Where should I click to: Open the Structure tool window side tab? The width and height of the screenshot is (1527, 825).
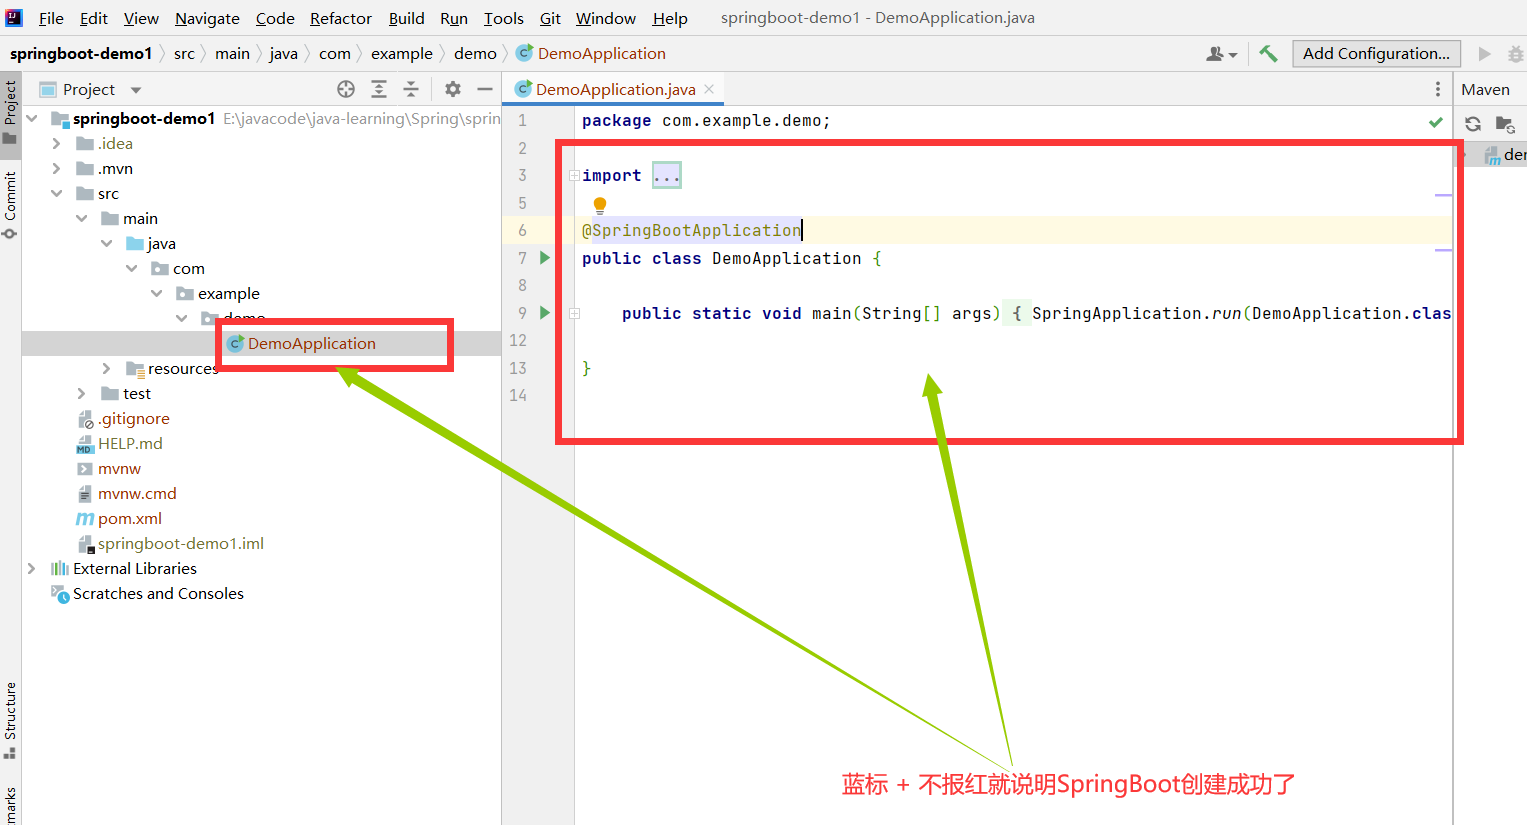(x=10, y=720)
